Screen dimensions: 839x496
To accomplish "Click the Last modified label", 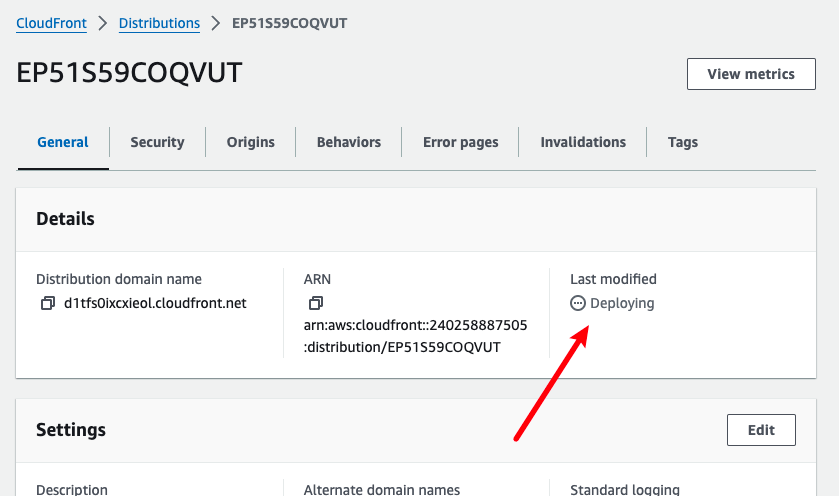I will (613, 279).
